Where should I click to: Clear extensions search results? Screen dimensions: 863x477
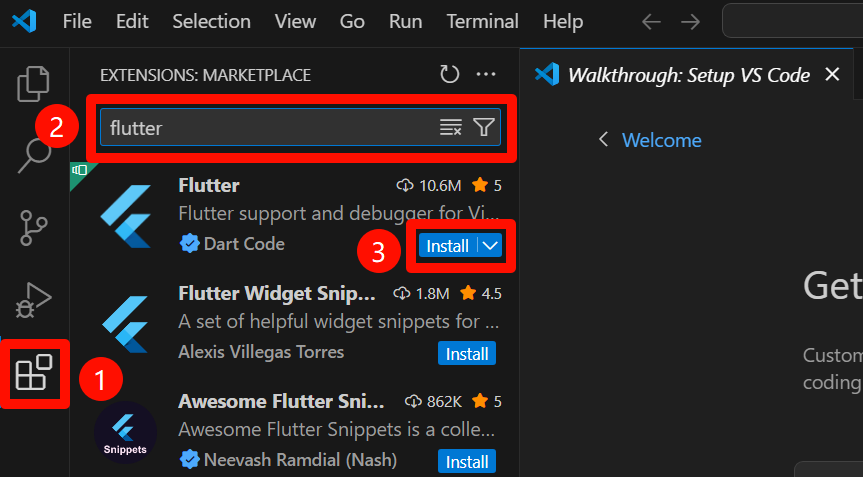pyautogui.click(x=451, y=127)
